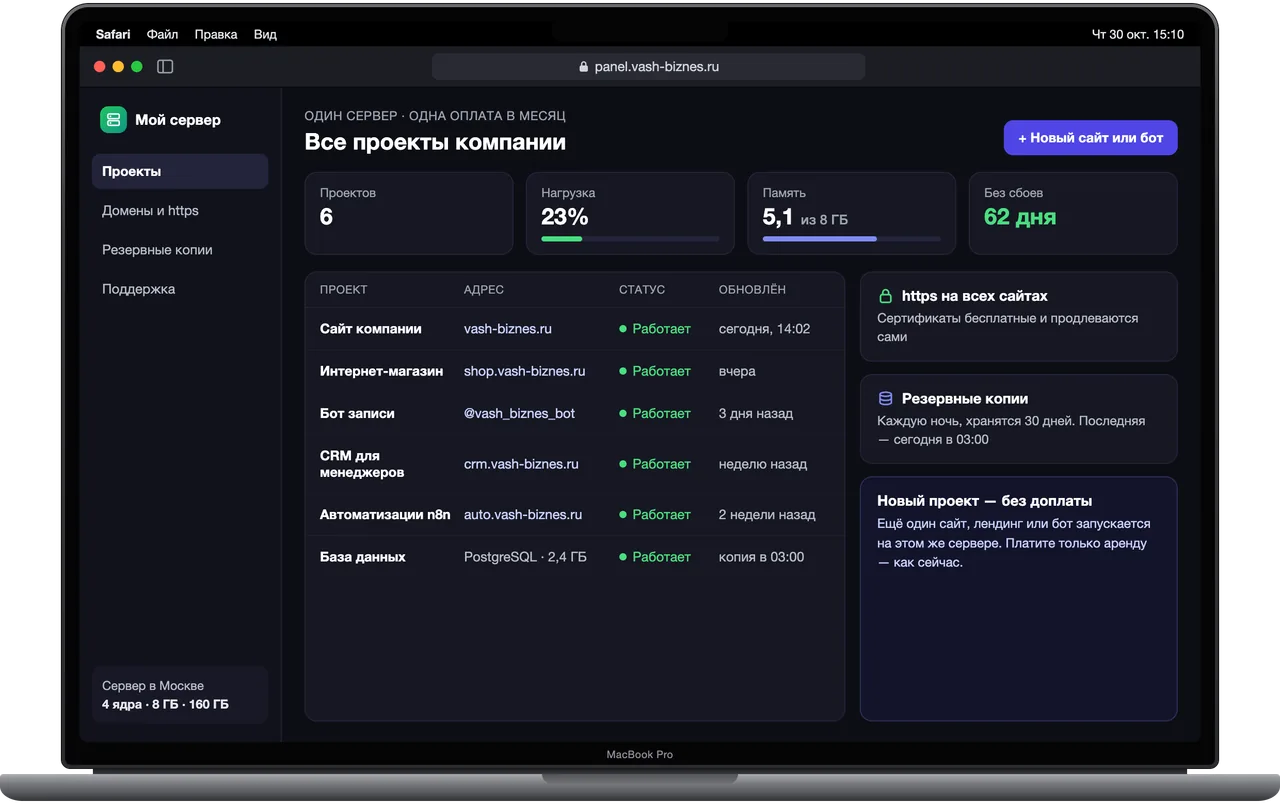
Task: Open the Резервные копии info card
Action: (x=1019, y=419)
